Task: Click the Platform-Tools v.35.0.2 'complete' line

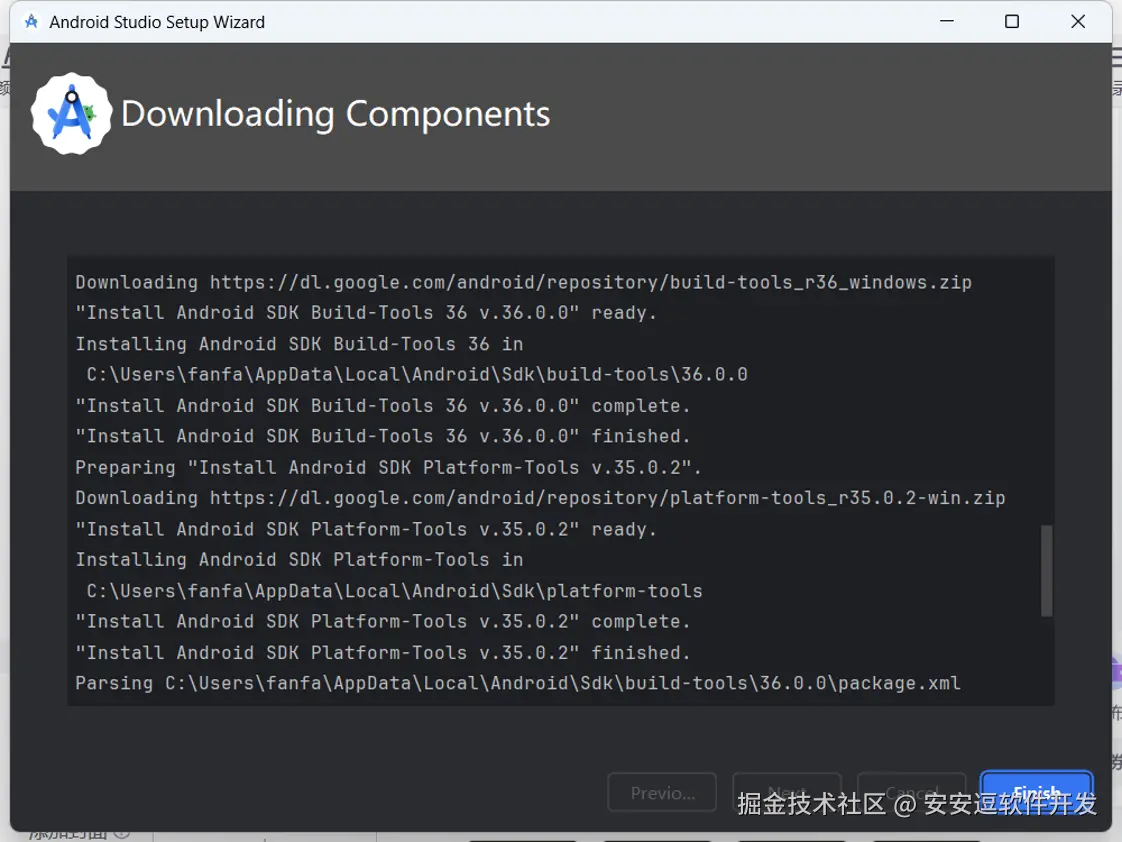Action: pos(383,622)
